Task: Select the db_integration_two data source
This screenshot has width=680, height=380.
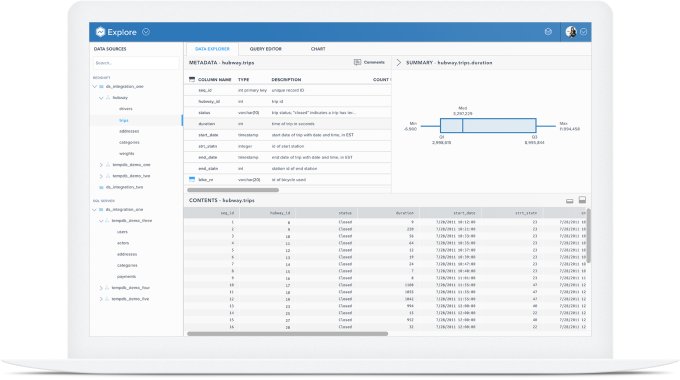Action: click(x=124, y=187)
